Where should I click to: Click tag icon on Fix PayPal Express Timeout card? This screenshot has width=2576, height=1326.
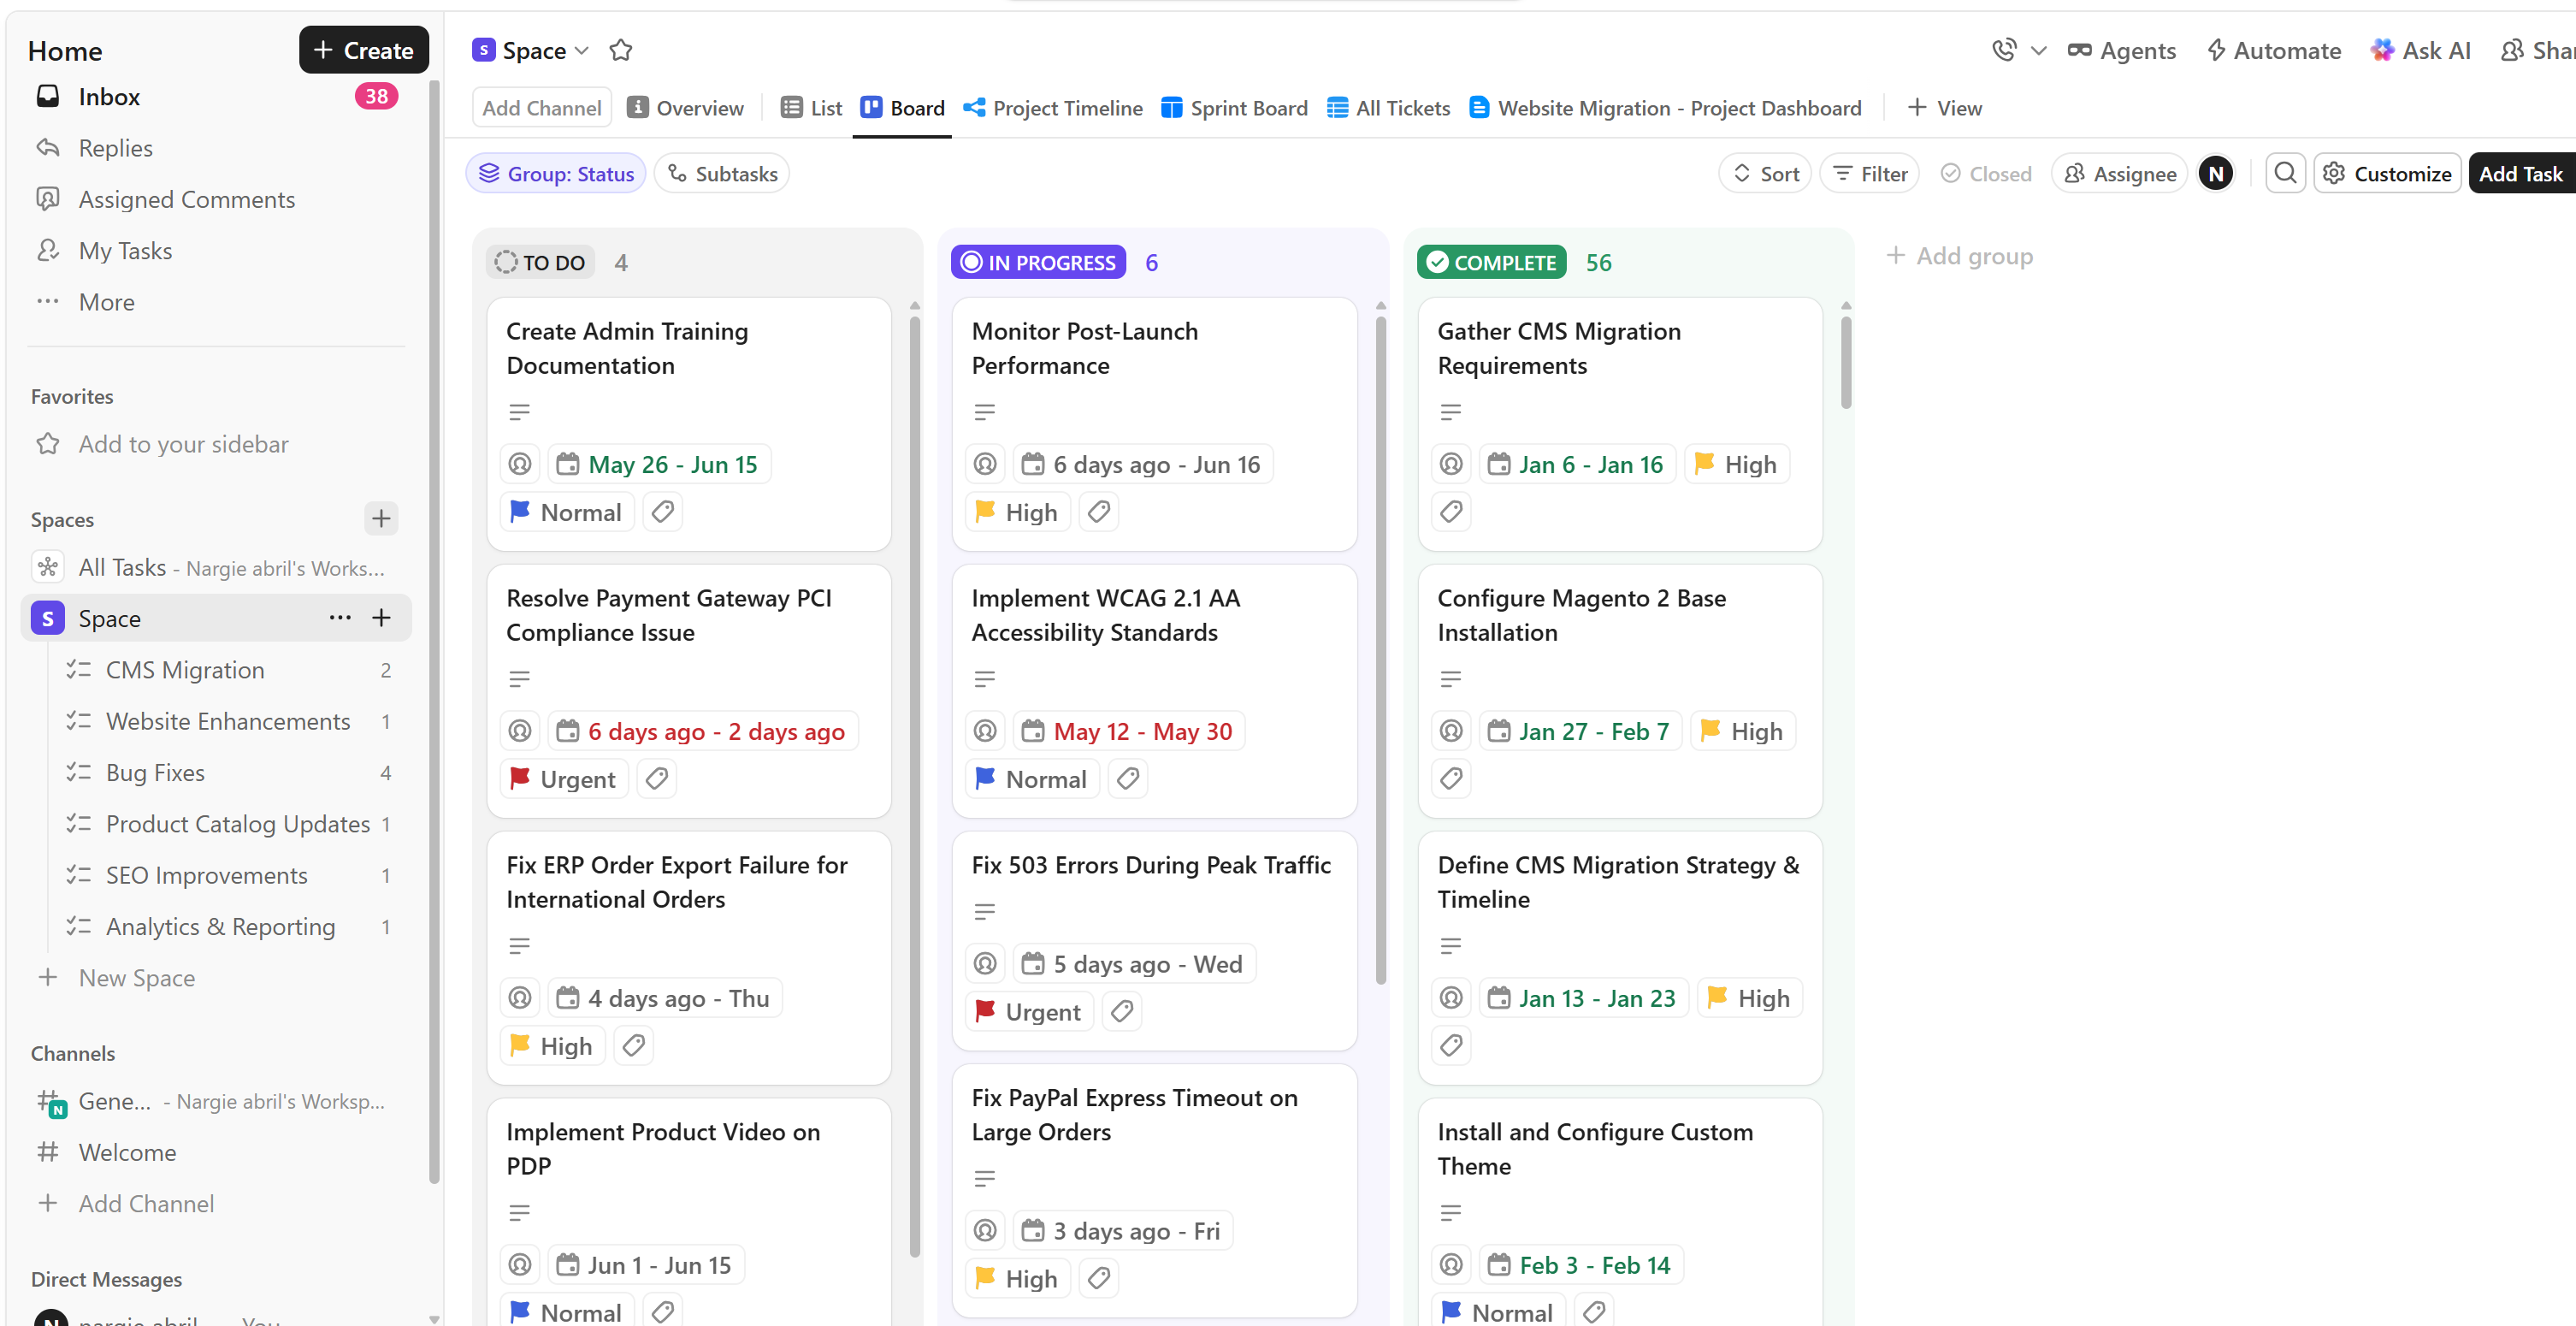pyautogui.click(x=1098, y=1279)
